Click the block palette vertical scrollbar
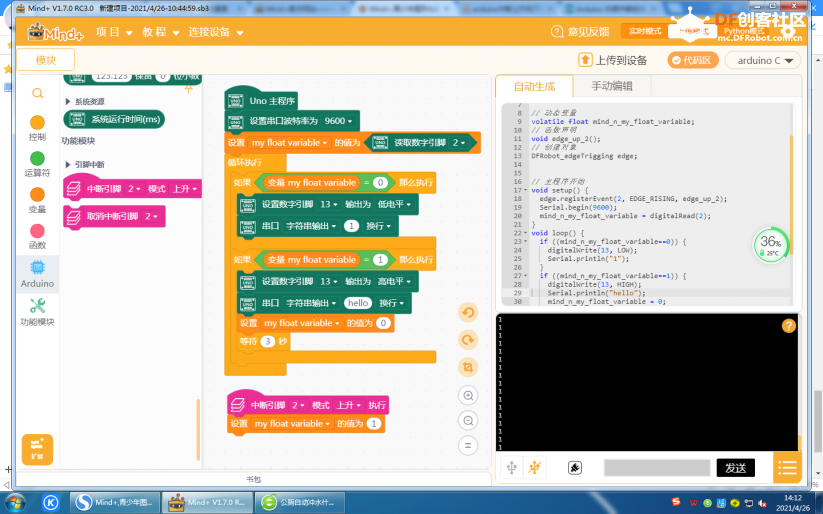Viewport: 823px width, 514px height. click(x=198, y=429)
